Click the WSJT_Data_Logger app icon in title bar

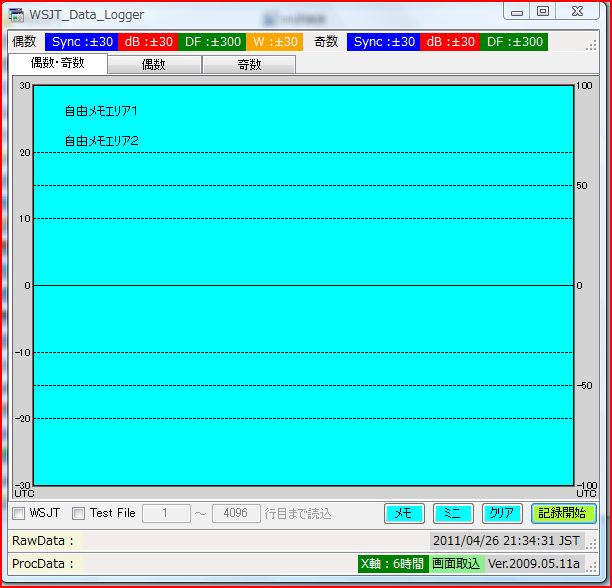(17, 14)
